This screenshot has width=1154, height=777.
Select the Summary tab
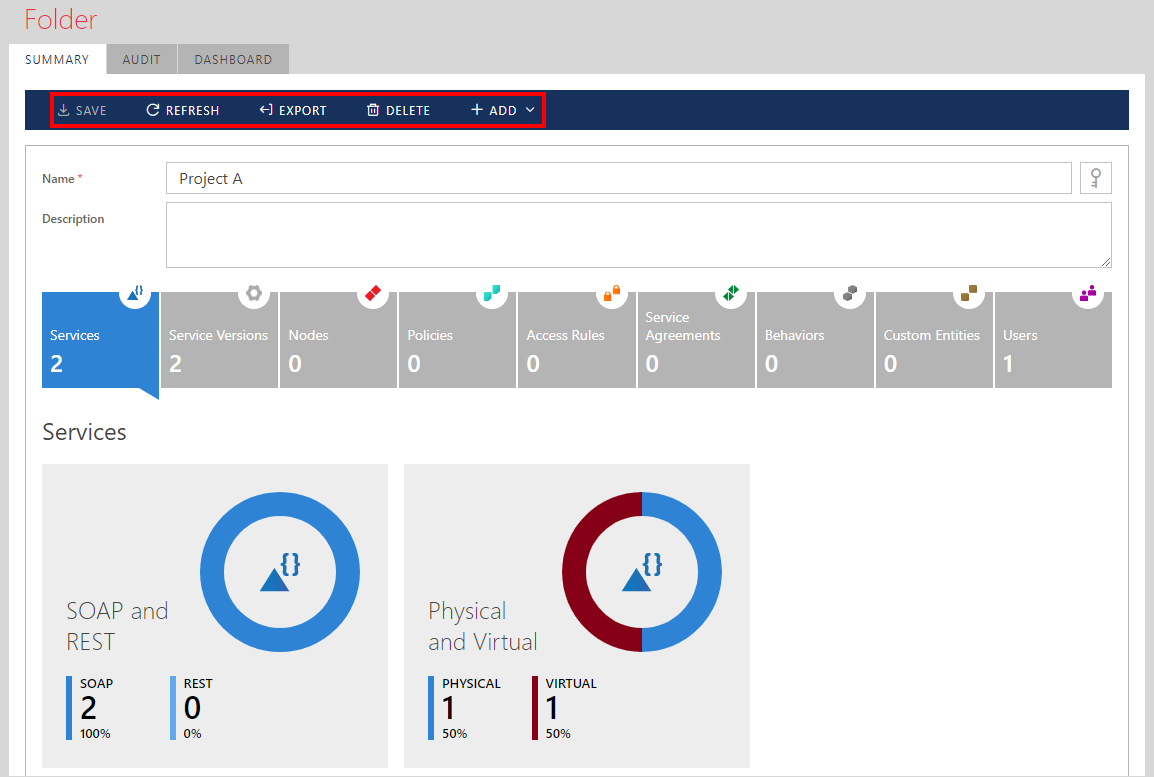click(57, 59)
